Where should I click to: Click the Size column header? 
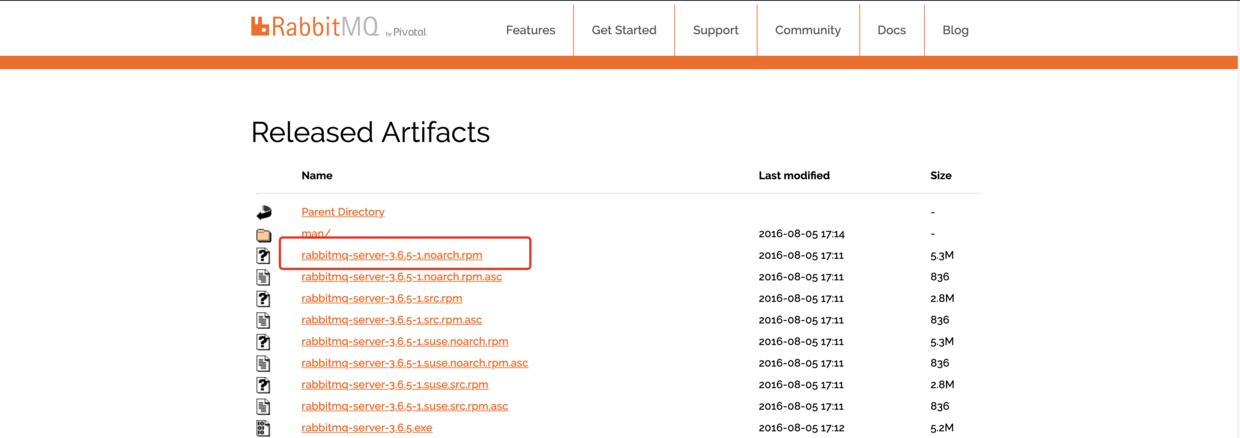click(941, 175)
